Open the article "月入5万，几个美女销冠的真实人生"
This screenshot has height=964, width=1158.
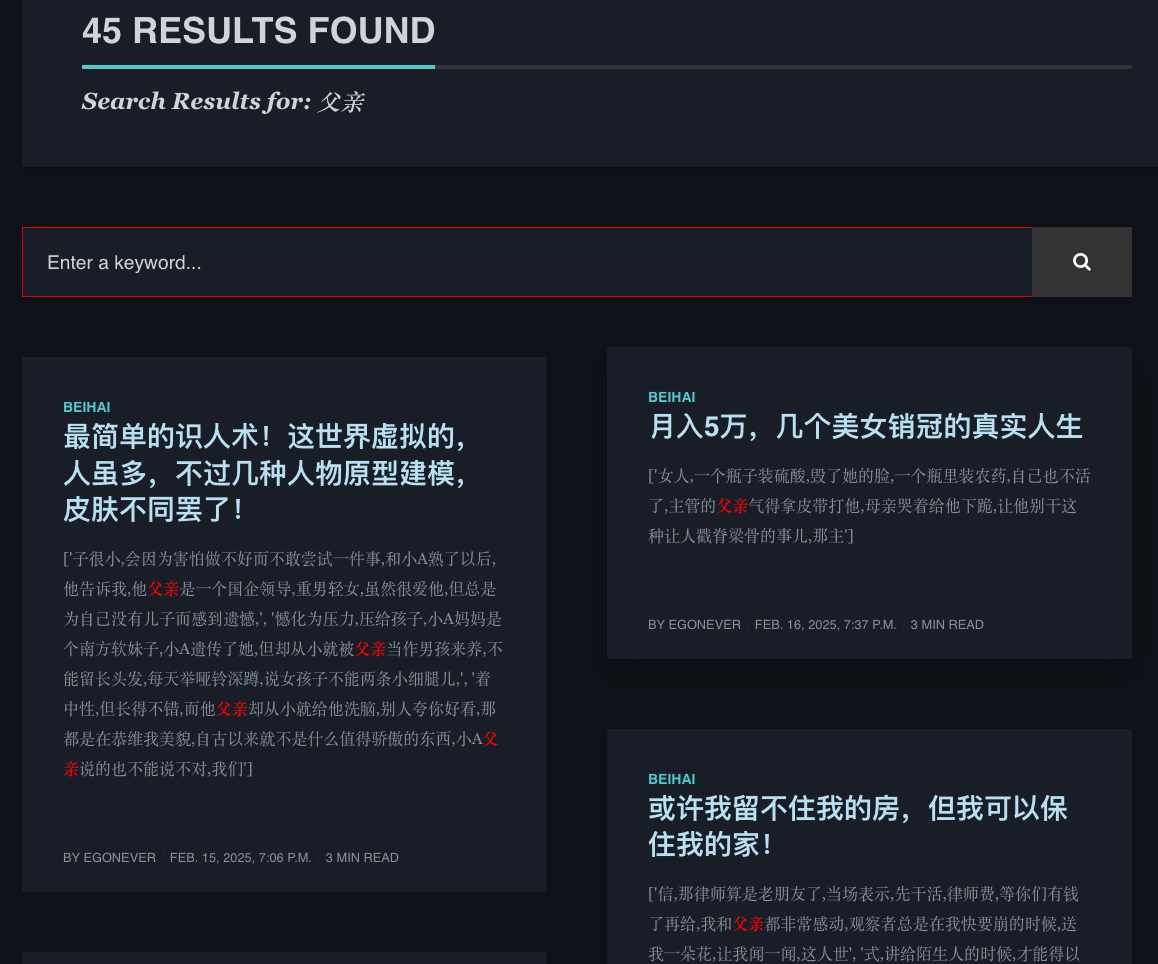point(865,426)
